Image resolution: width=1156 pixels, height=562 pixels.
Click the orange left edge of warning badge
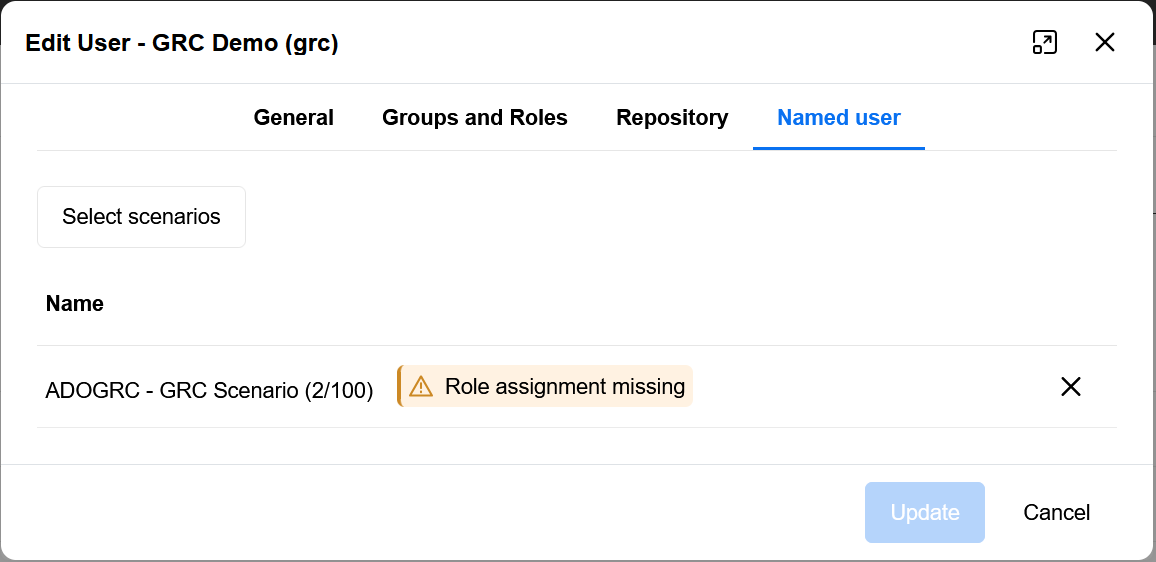pyautogui.click(x=399, y=386)
